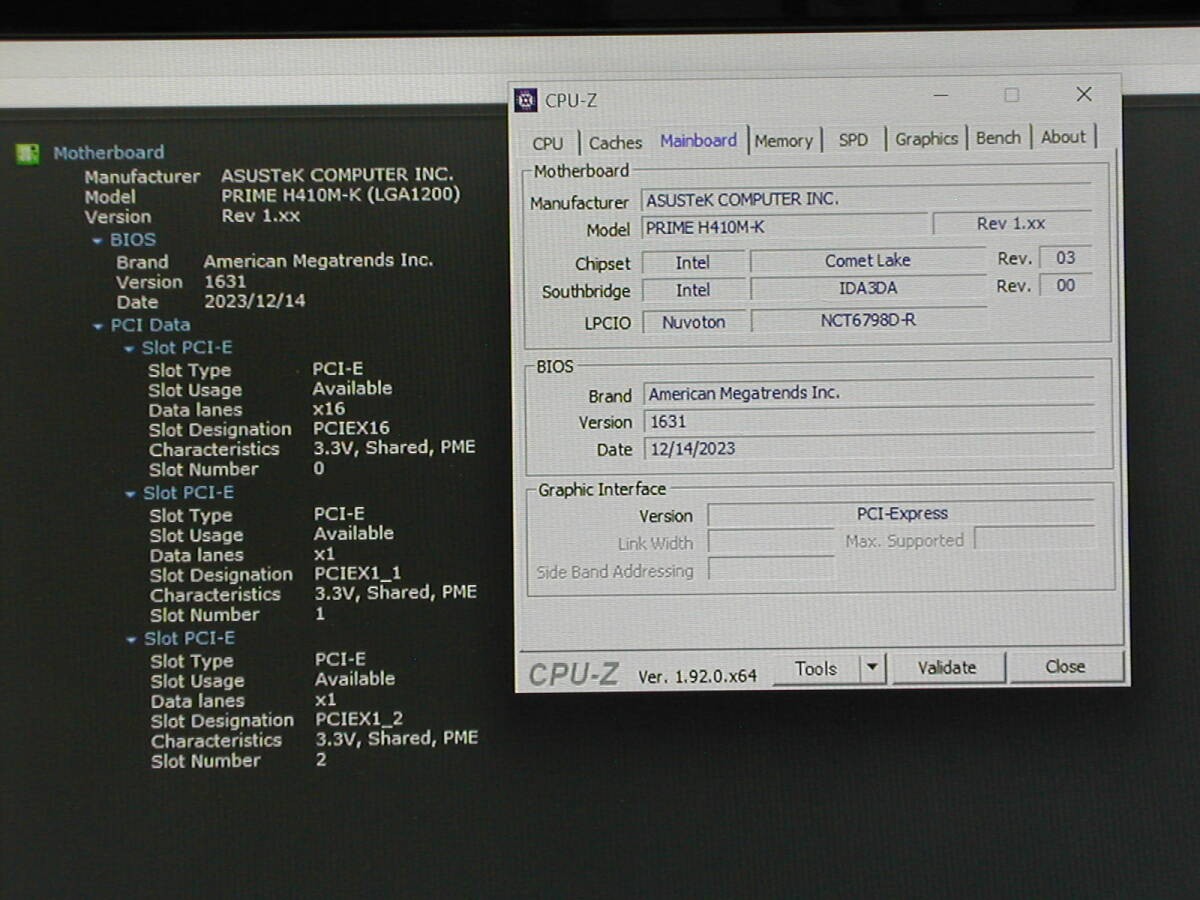Switch to the CPU tab
Image resolution: width=1200 pixels, height=900 pixels.
pos(548,142)
